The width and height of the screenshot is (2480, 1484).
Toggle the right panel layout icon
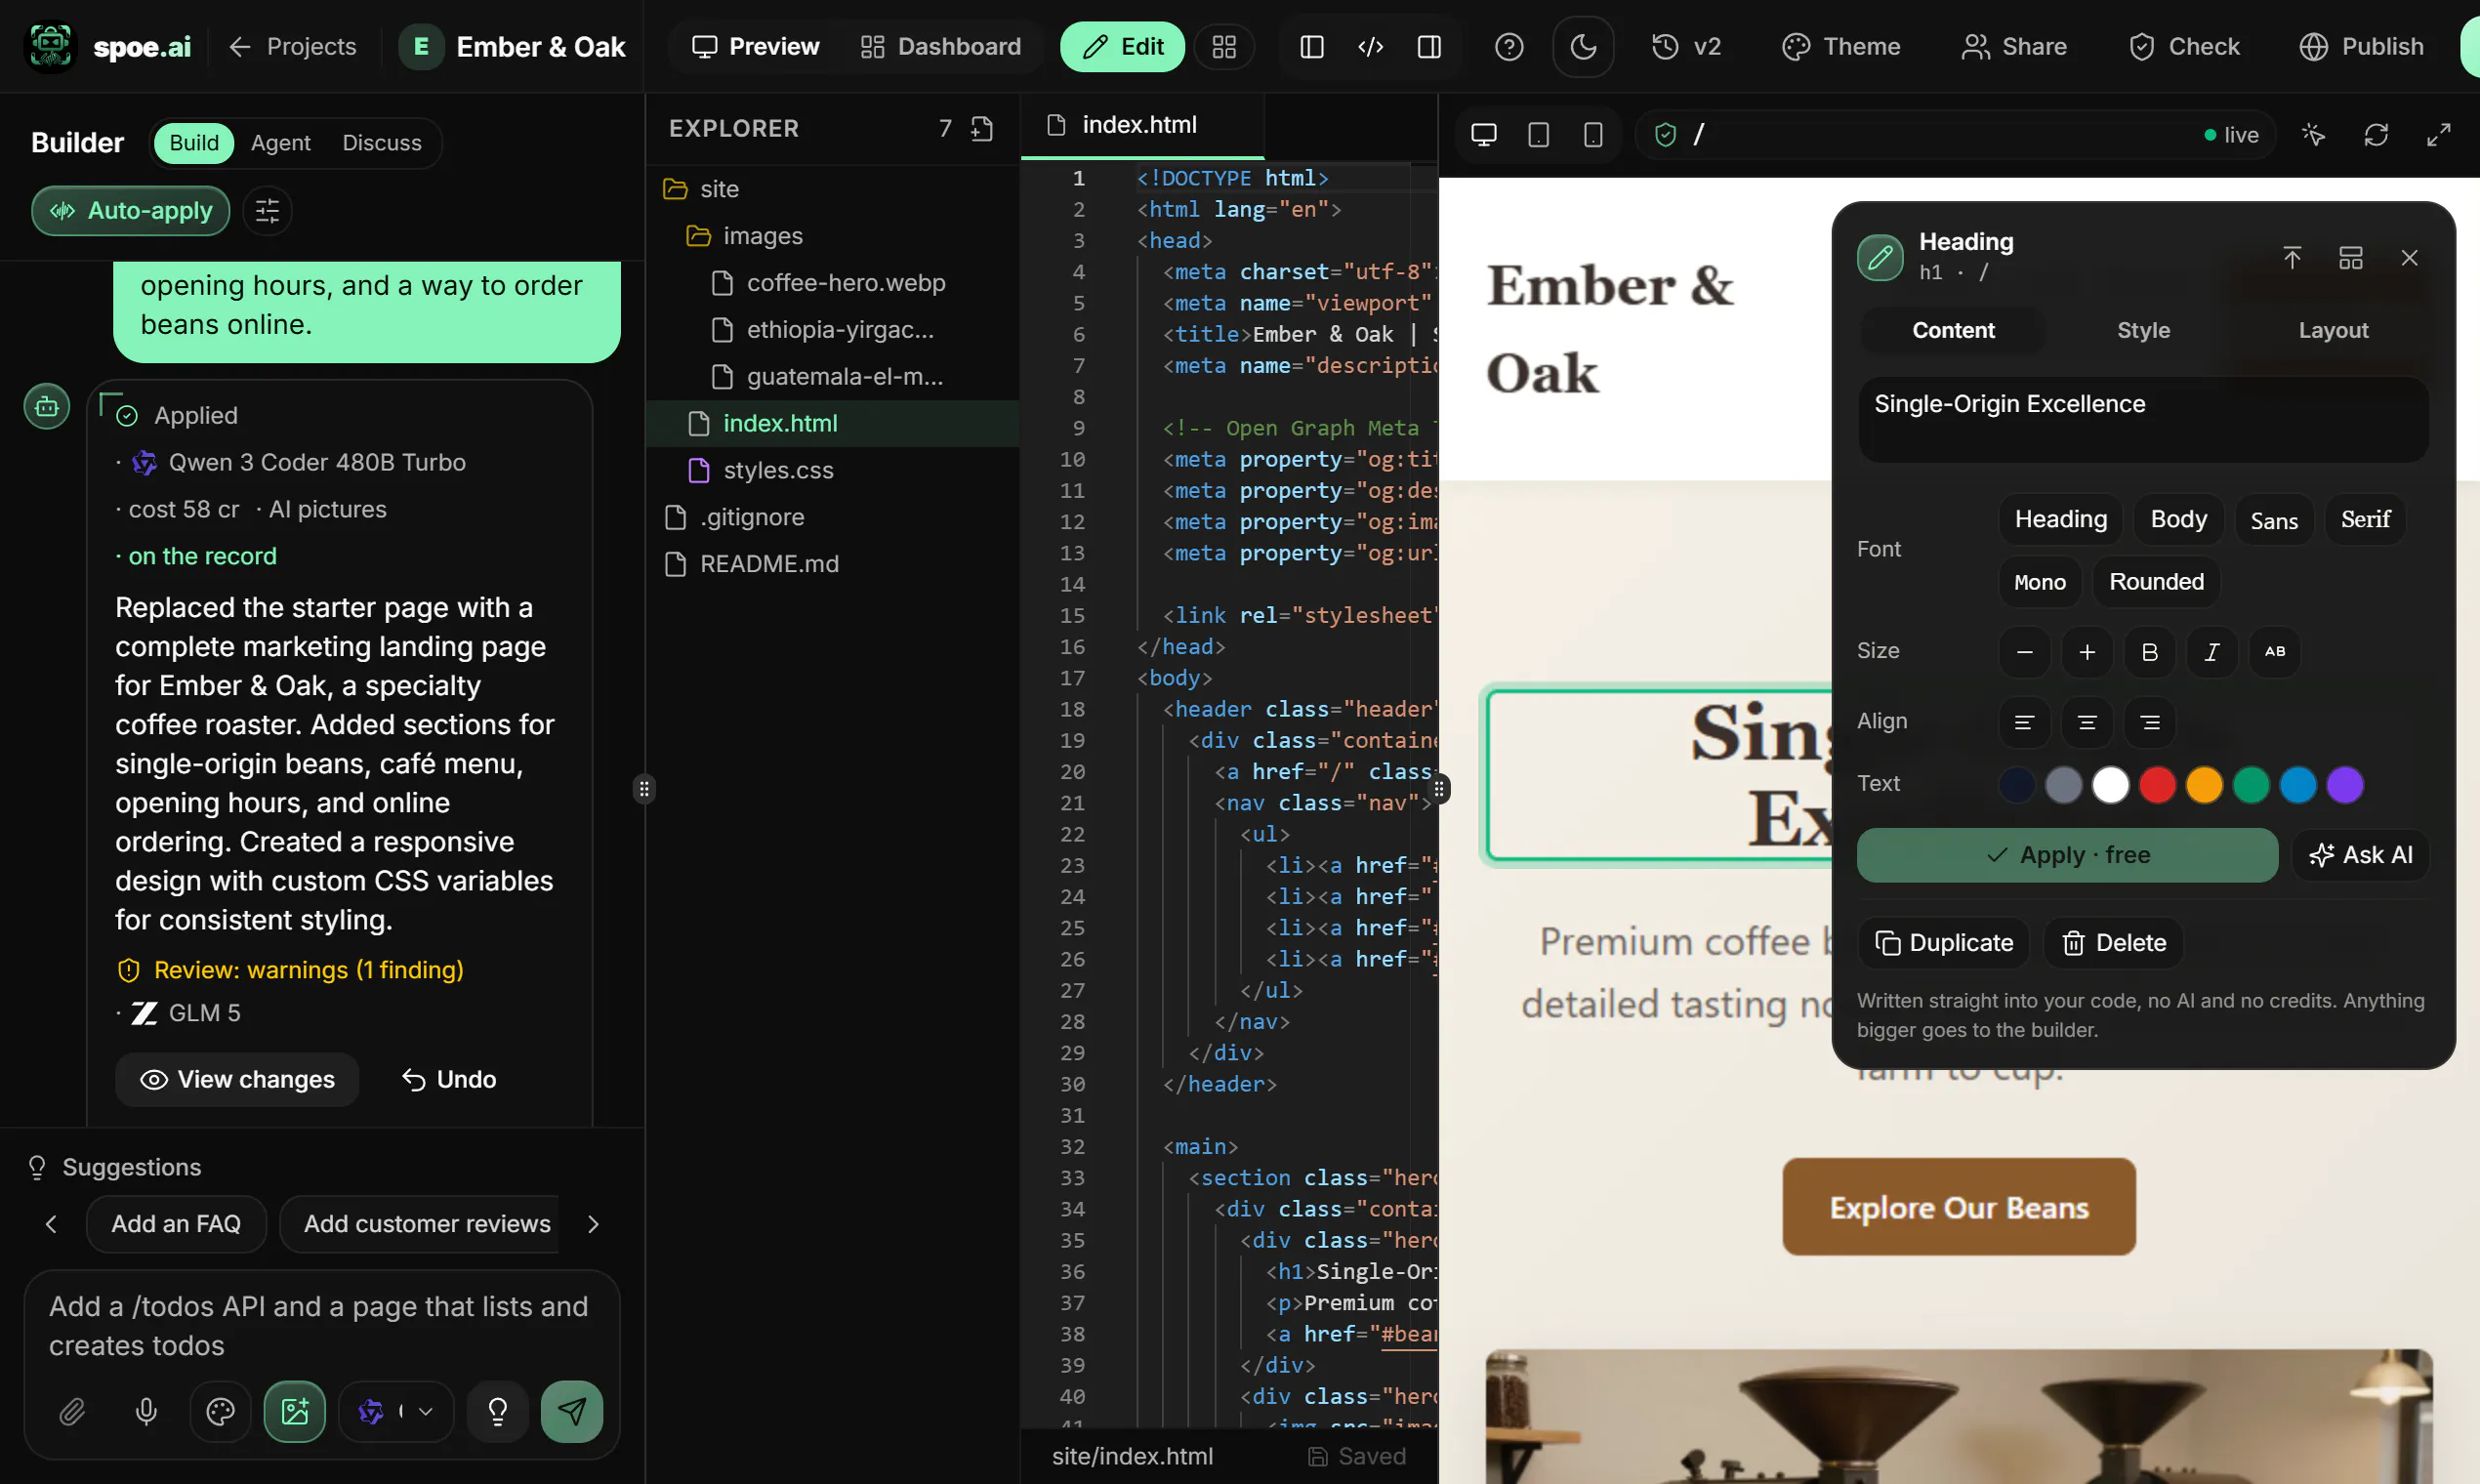point(1429,46)
